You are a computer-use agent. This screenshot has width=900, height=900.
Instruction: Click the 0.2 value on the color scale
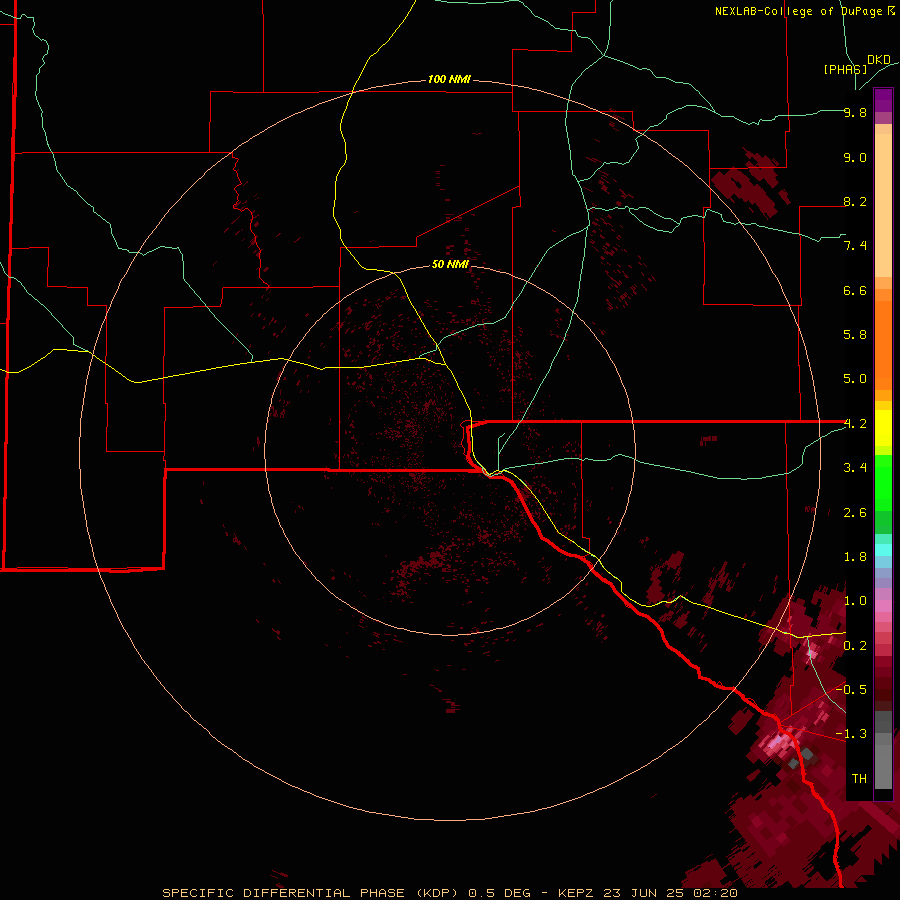tap(855, 646)
